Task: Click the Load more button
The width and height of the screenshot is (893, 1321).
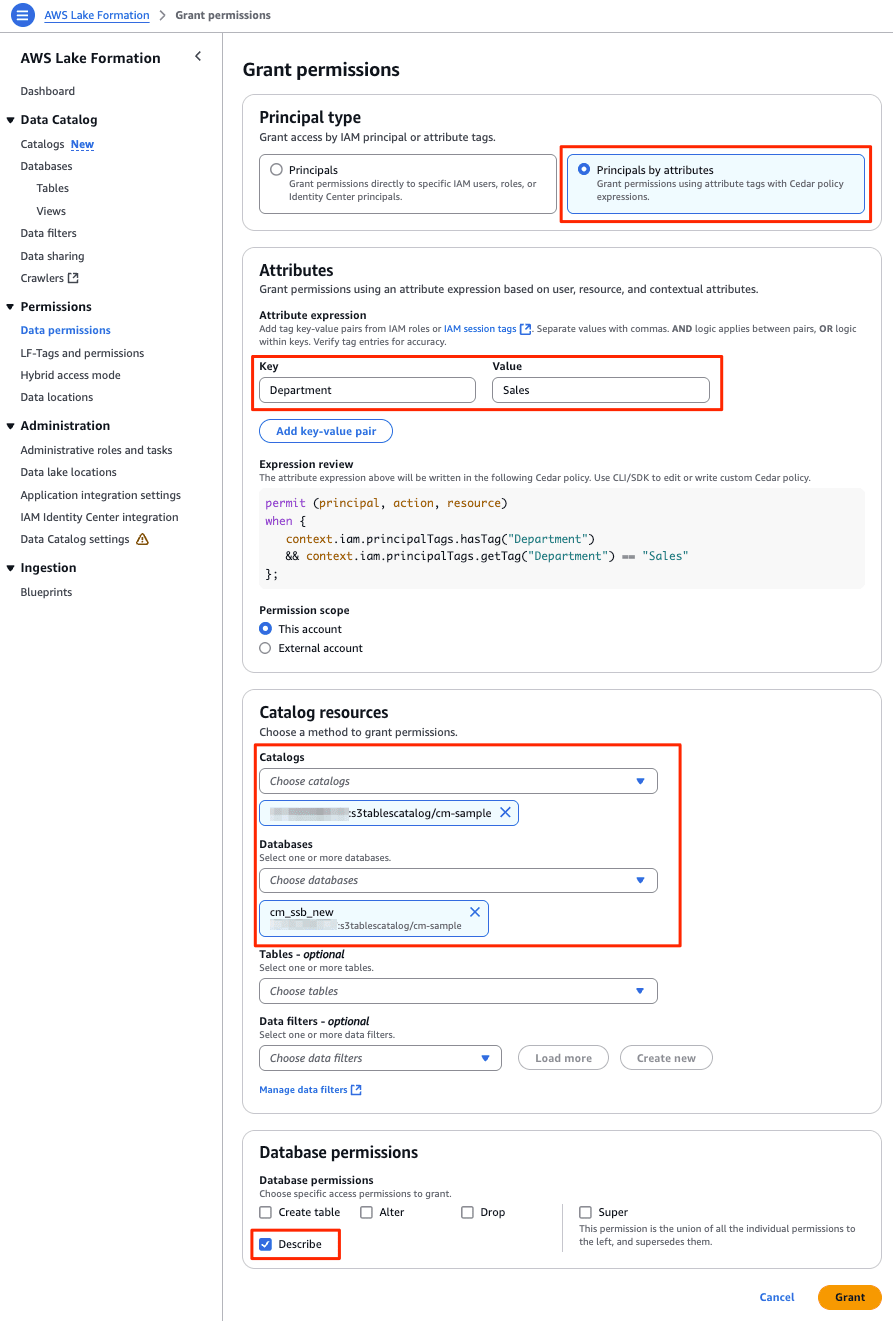Action: tap(563, 1058)
